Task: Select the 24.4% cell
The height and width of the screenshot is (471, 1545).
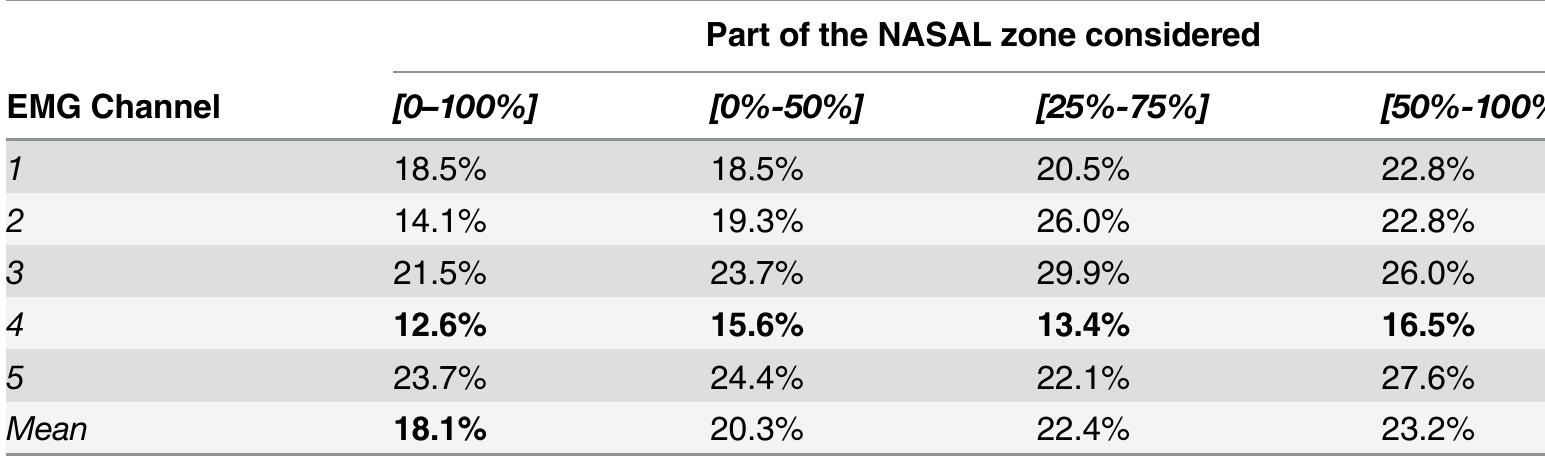Action: pos(756,377)
